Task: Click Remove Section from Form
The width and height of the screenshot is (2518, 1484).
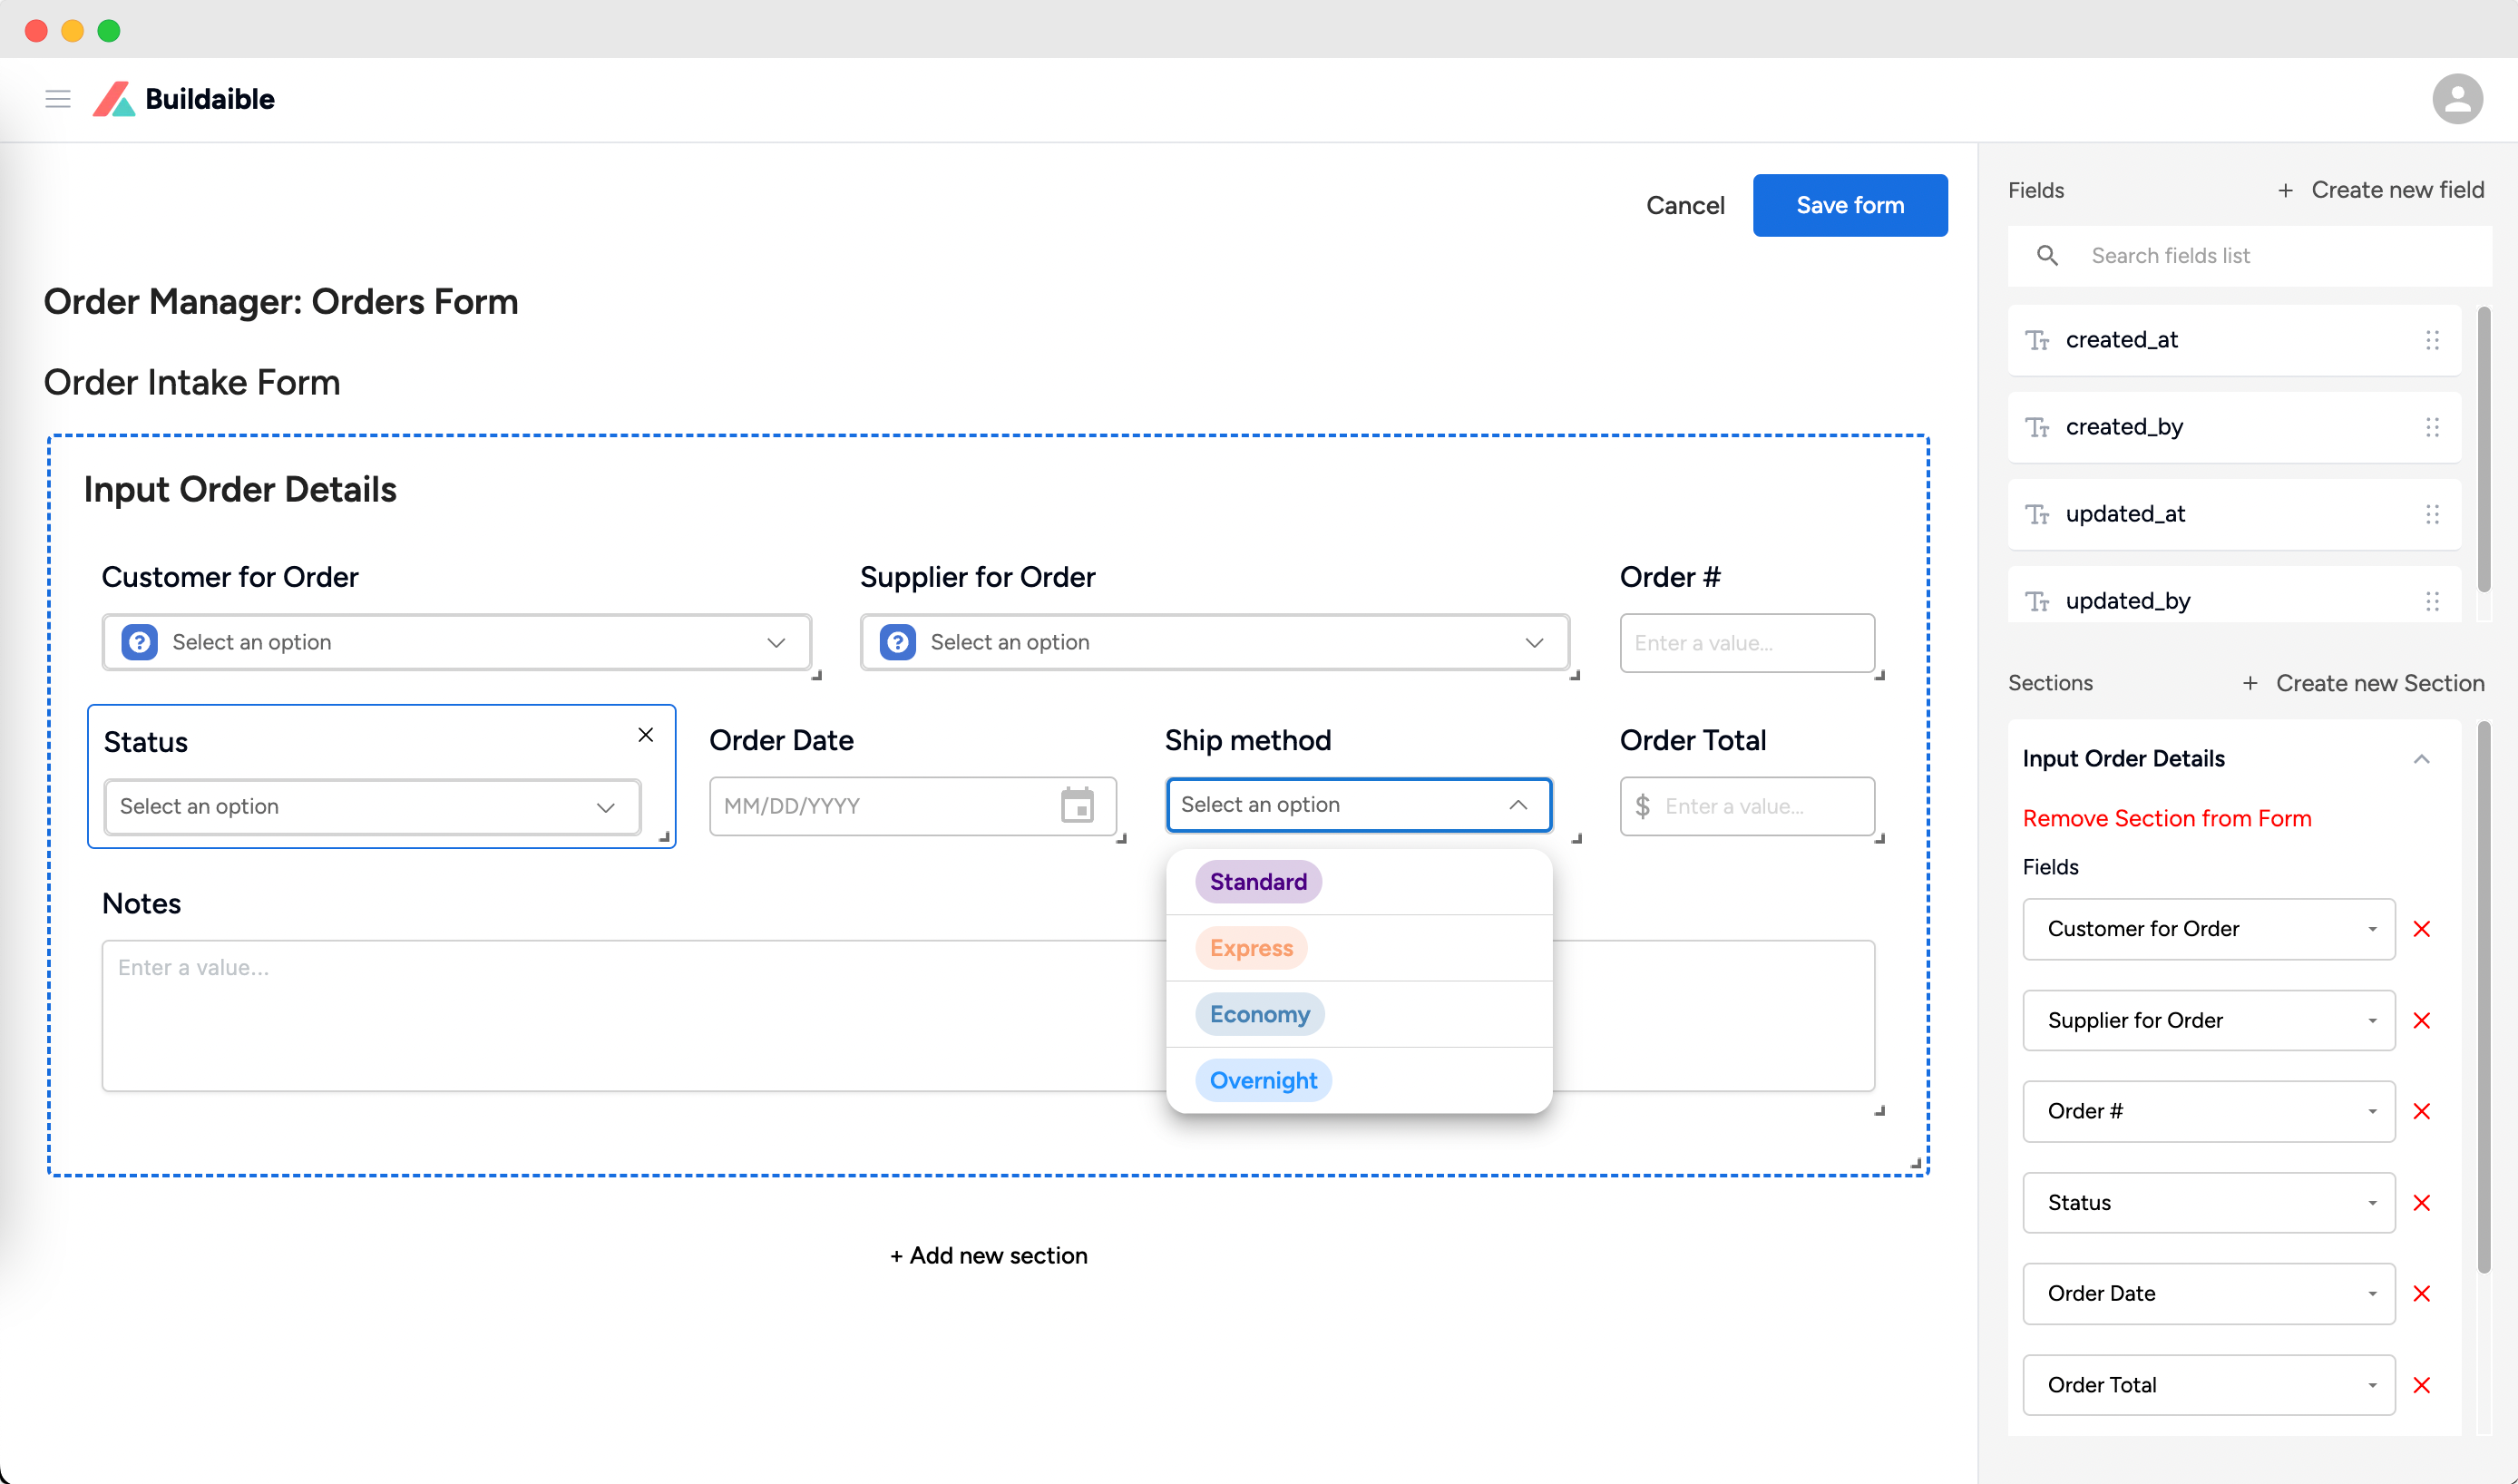Action: pos(2166,818)
